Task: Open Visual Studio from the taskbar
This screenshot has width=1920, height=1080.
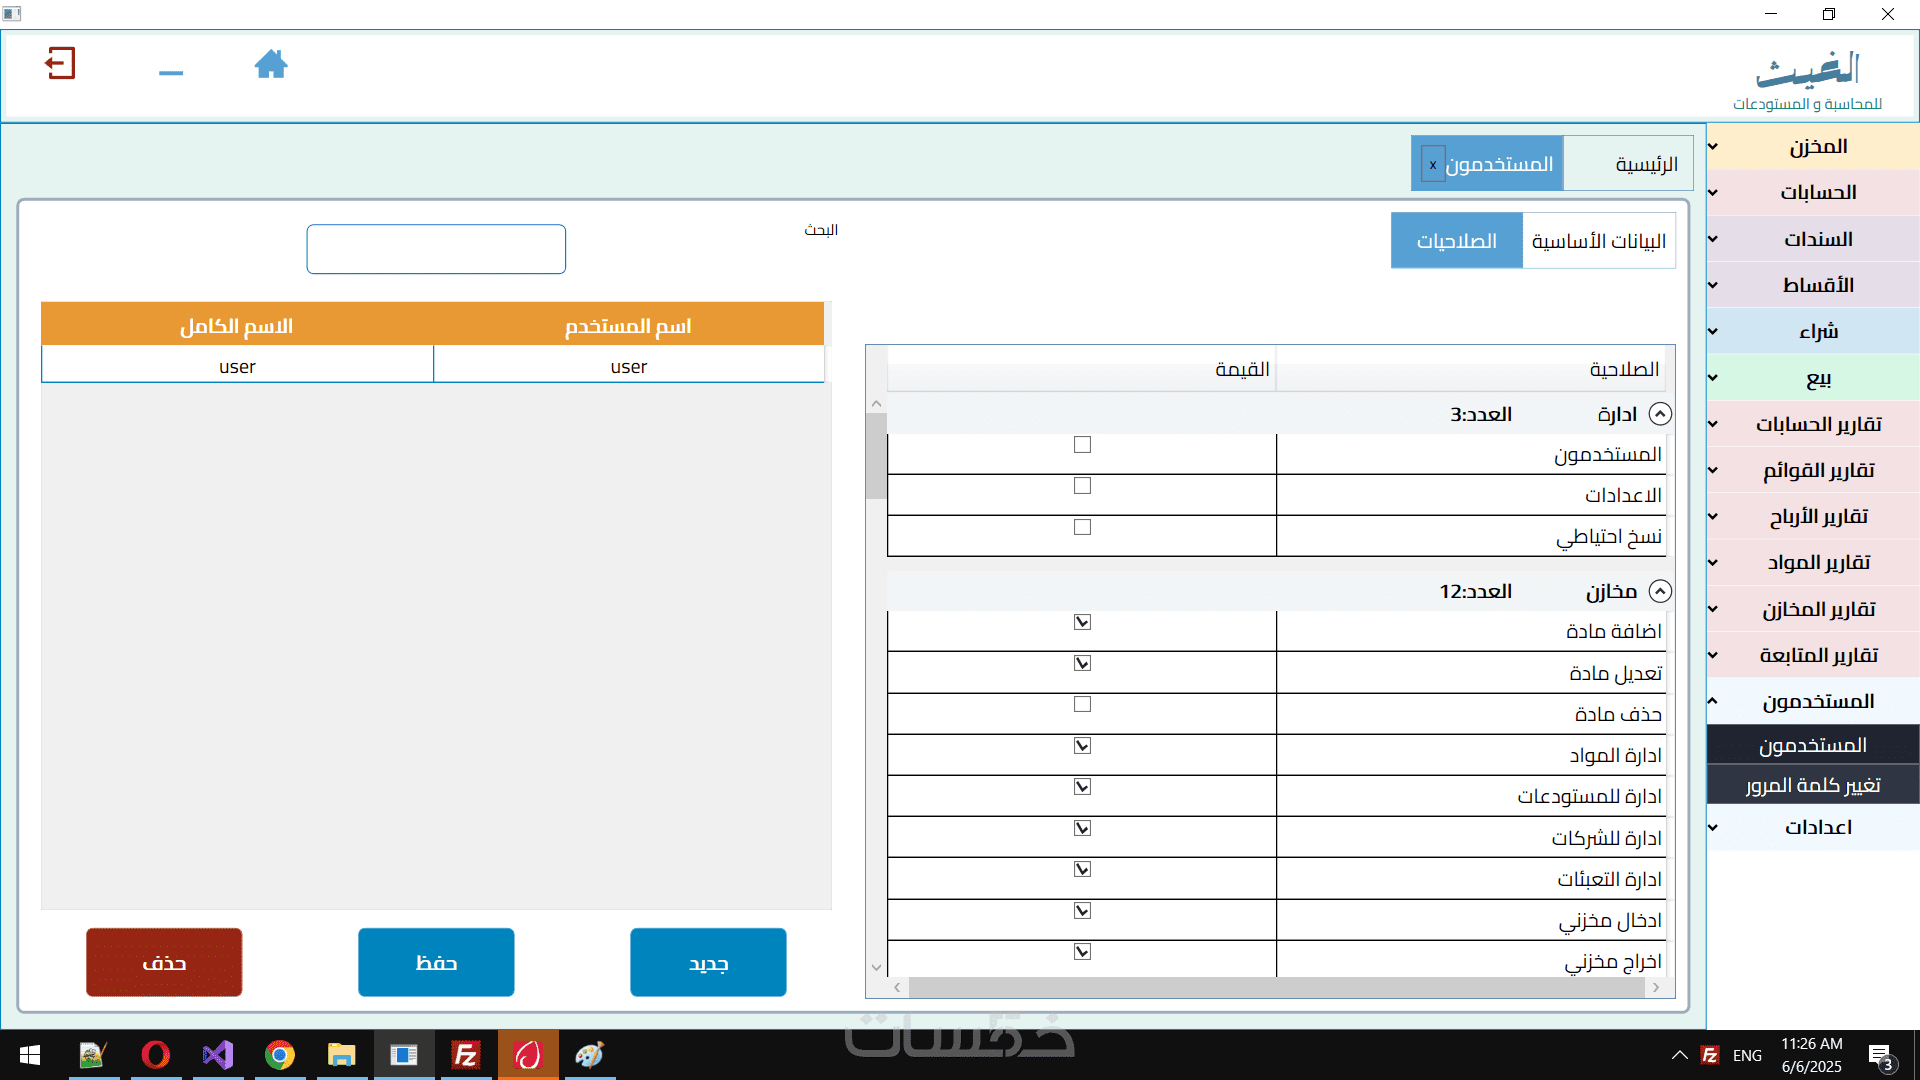Action: pos(217,1055)
